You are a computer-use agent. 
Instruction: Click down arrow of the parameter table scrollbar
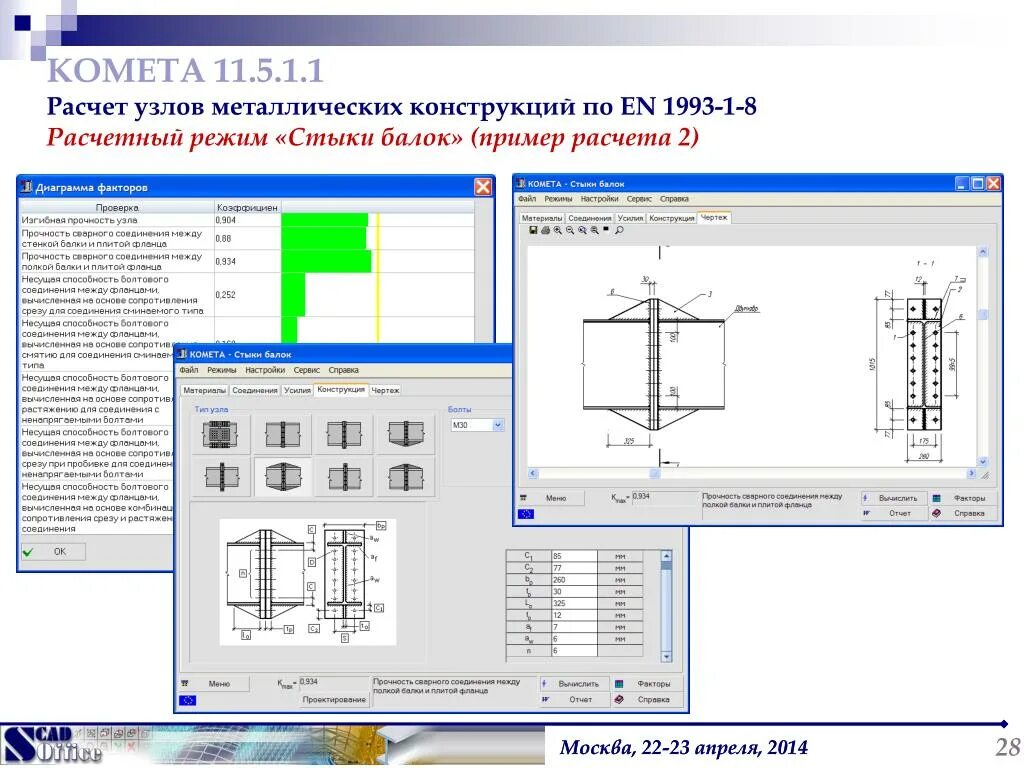pyautogui.click(x=666, y=656)
